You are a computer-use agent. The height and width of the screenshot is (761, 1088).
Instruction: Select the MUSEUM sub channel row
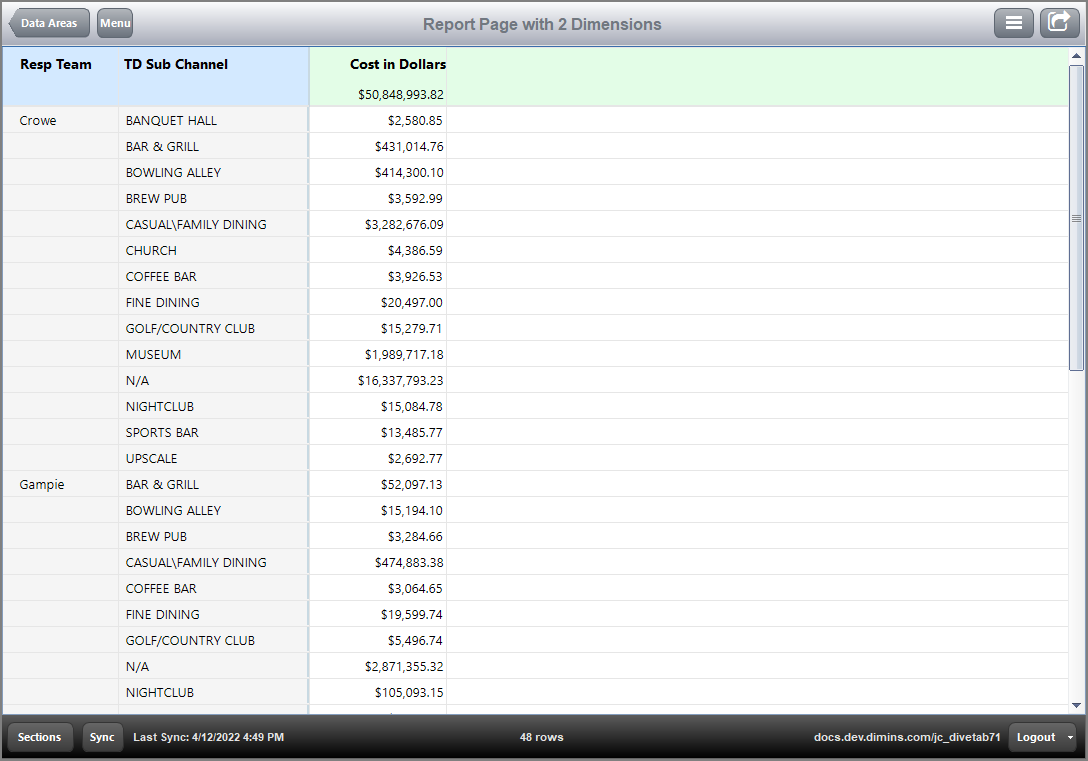[x=535, y=354]
